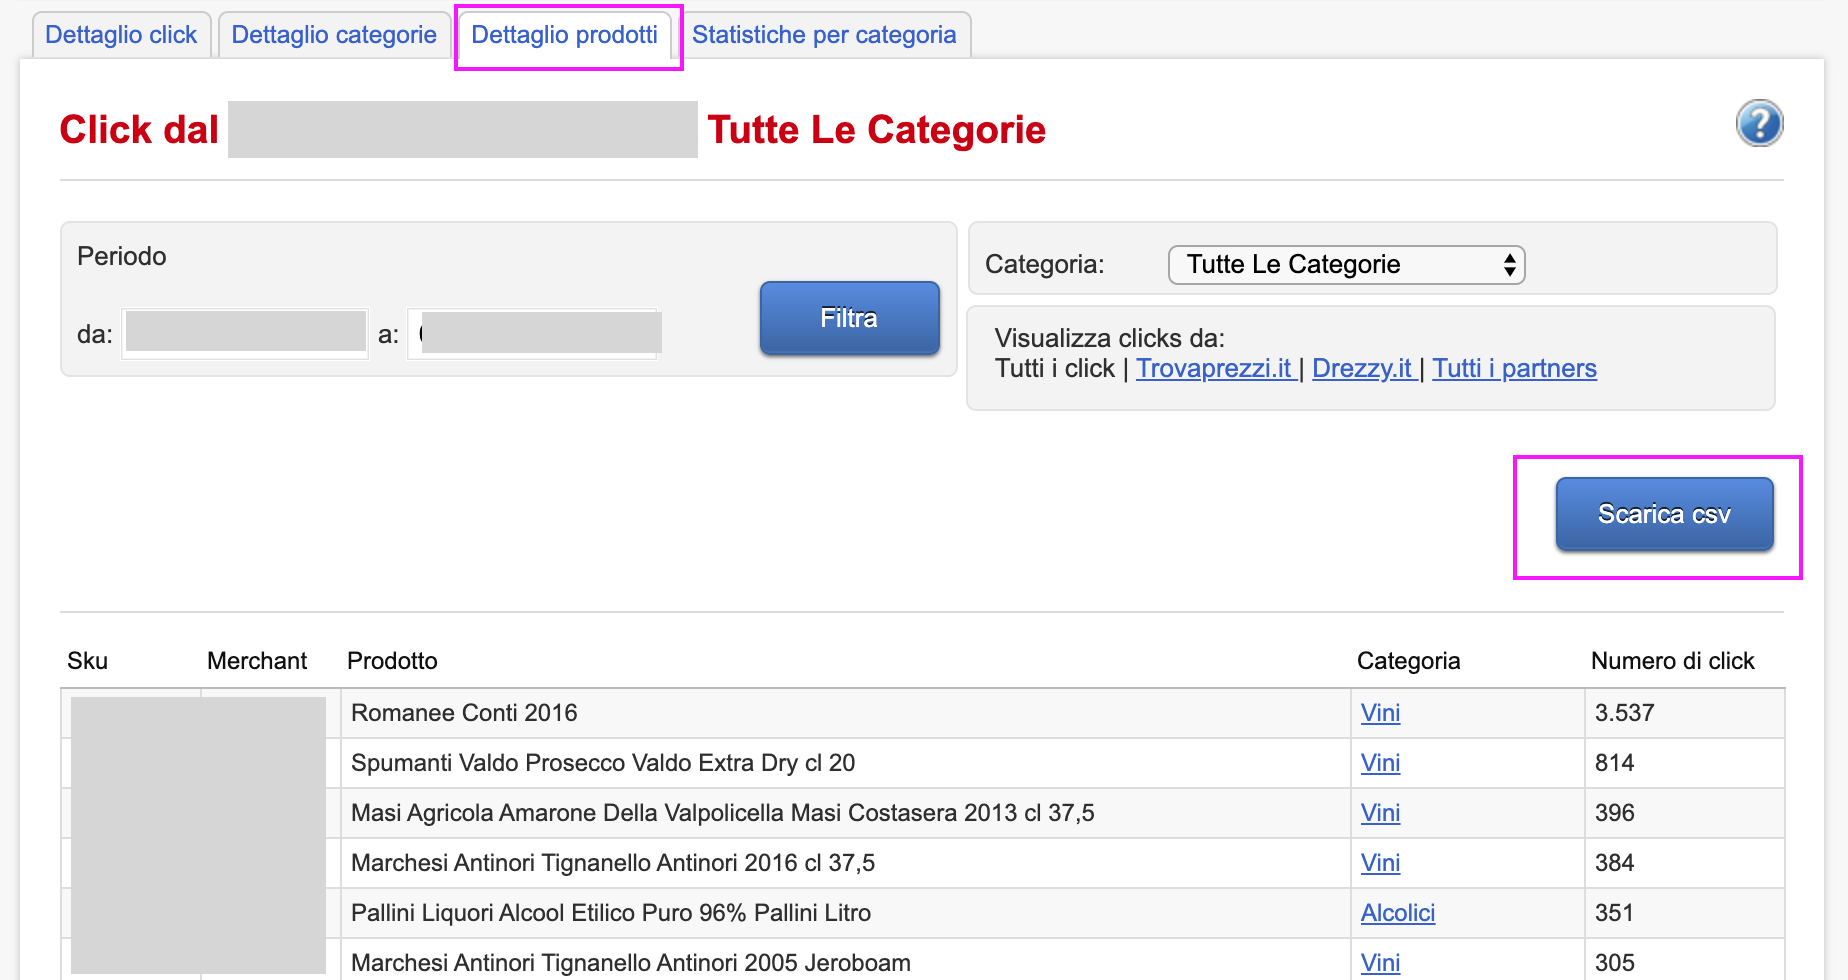Select the Dettaglio prodotti tab
1848x980 pixels.
point(565,35)
